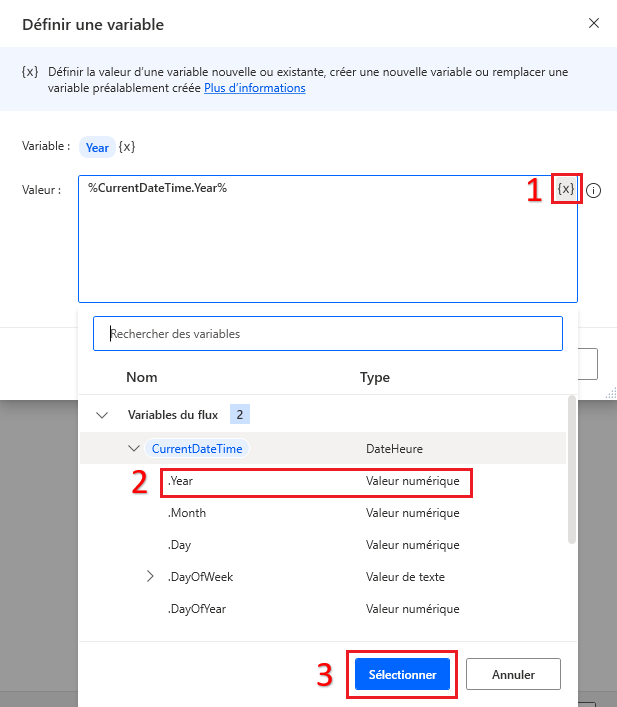The height and width of the screenshot is (707, 617).
Task: Click the DateHeure type text
Action: (394, 449)
